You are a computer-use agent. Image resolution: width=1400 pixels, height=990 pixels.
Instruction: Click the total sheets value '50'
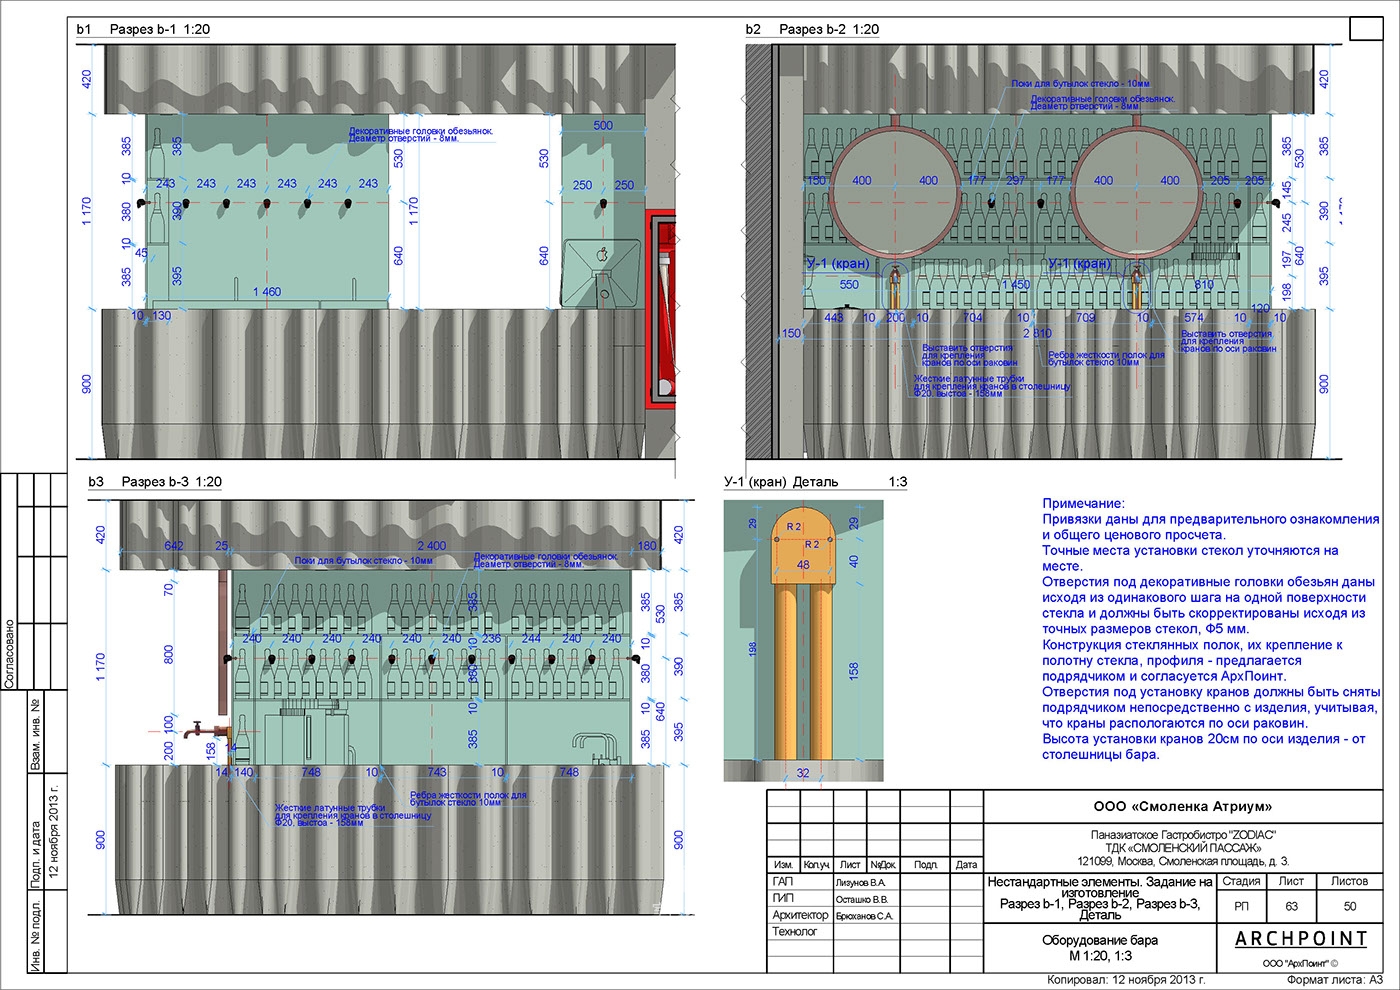pyautogui.click(x=1349, y=907)
